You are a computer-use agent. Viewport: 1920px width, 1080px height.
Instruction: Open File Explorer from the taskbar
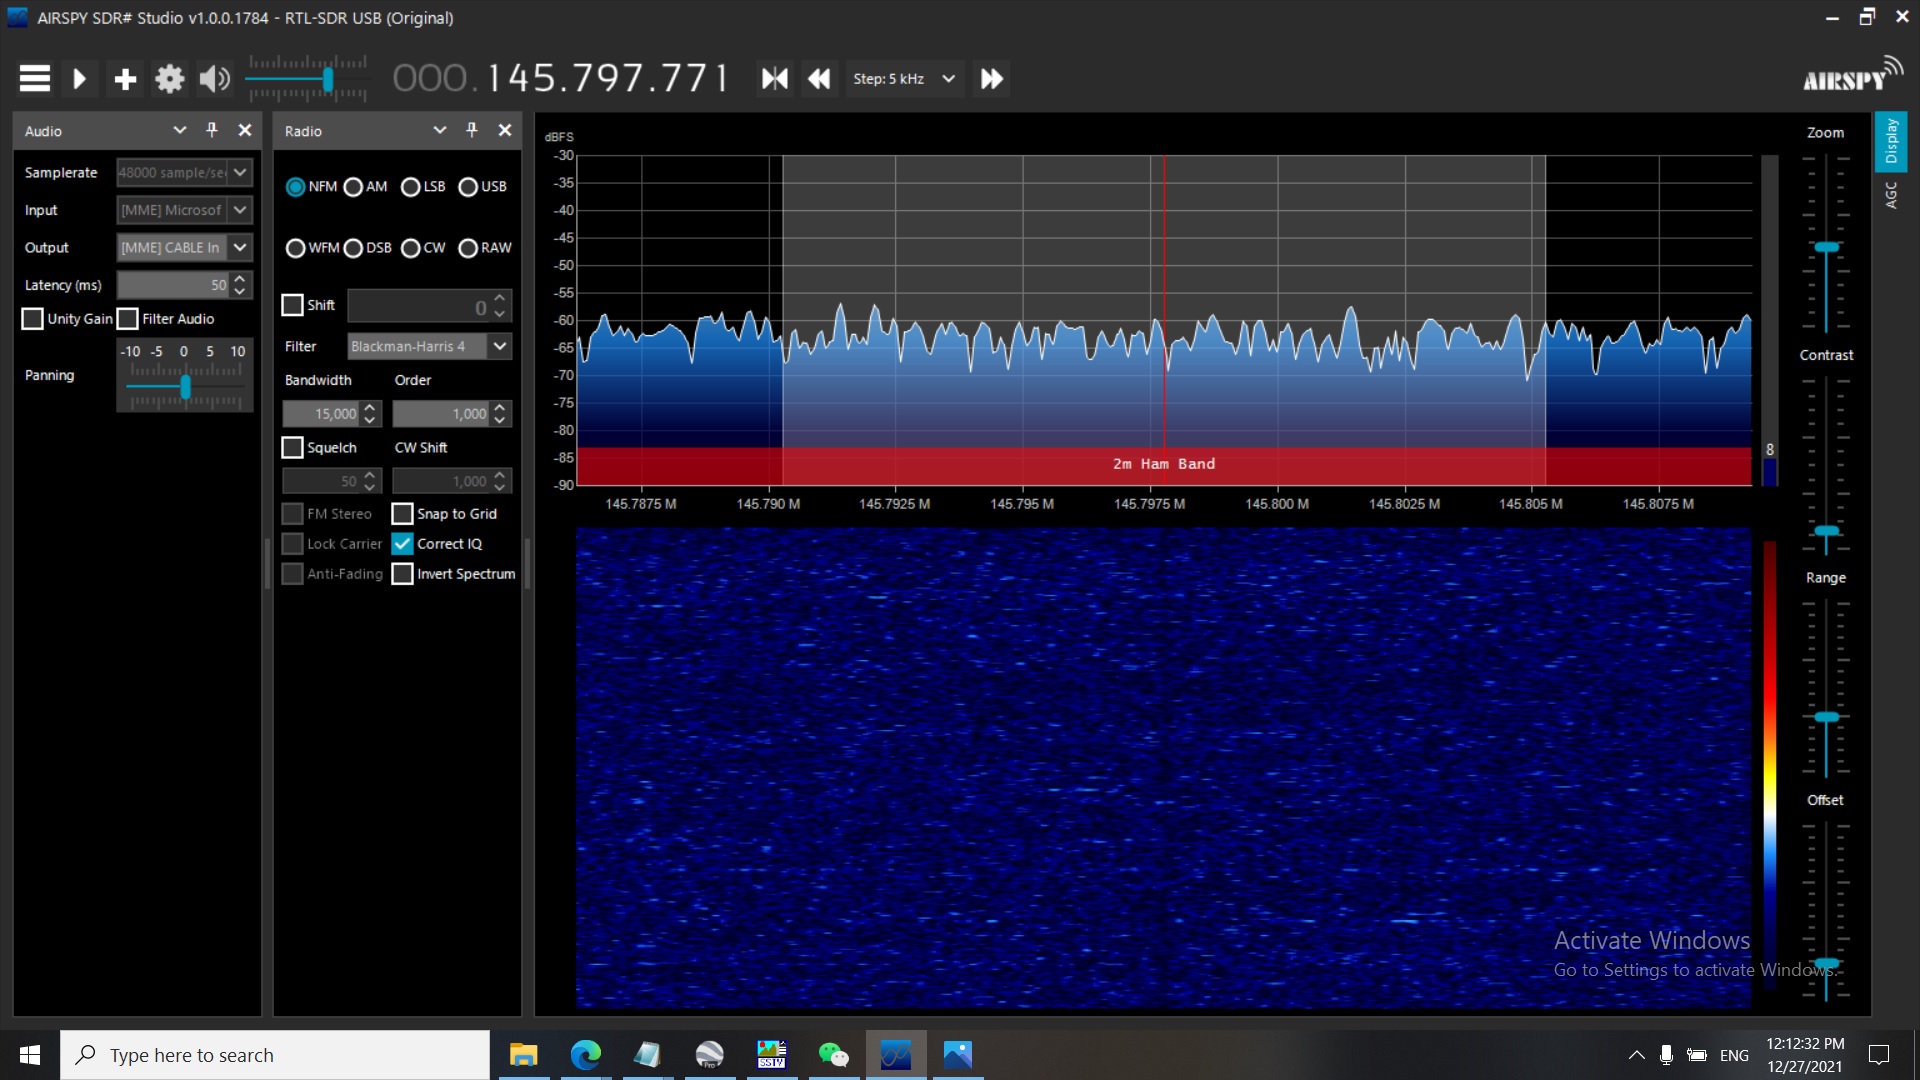click(x=523, y=1055)
